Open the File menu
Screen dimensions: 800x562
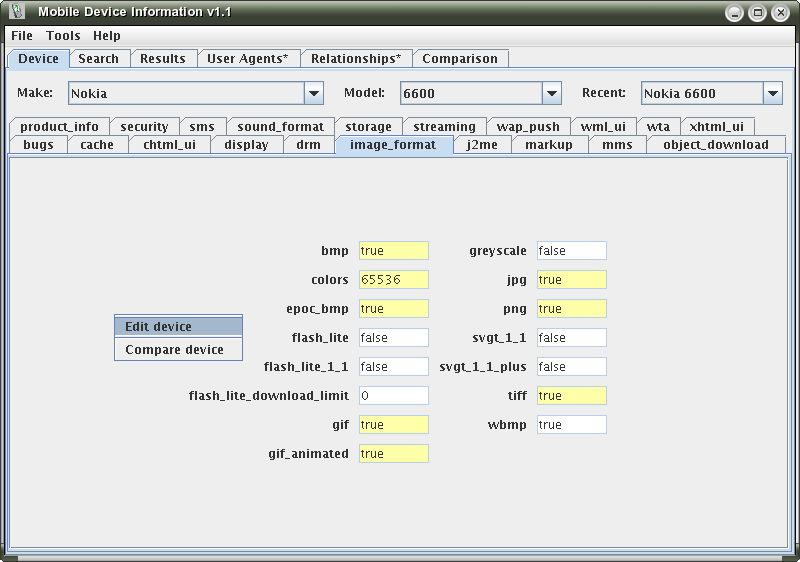22,36
